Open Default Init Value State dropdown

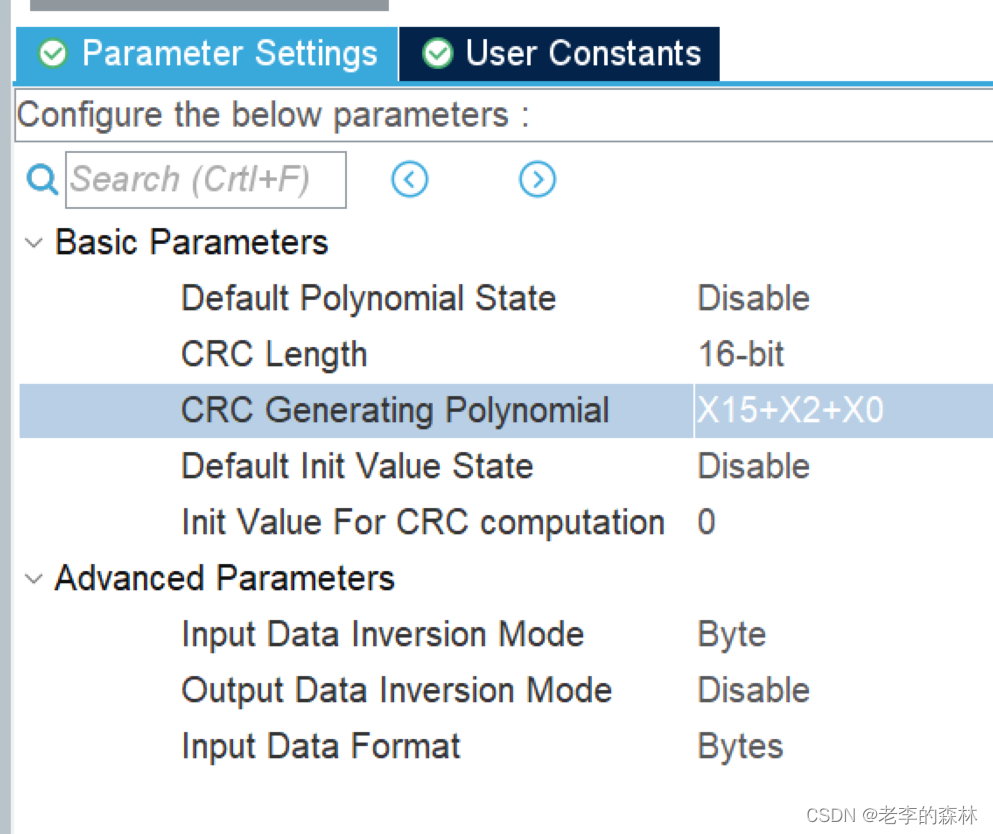pos(753,467)
